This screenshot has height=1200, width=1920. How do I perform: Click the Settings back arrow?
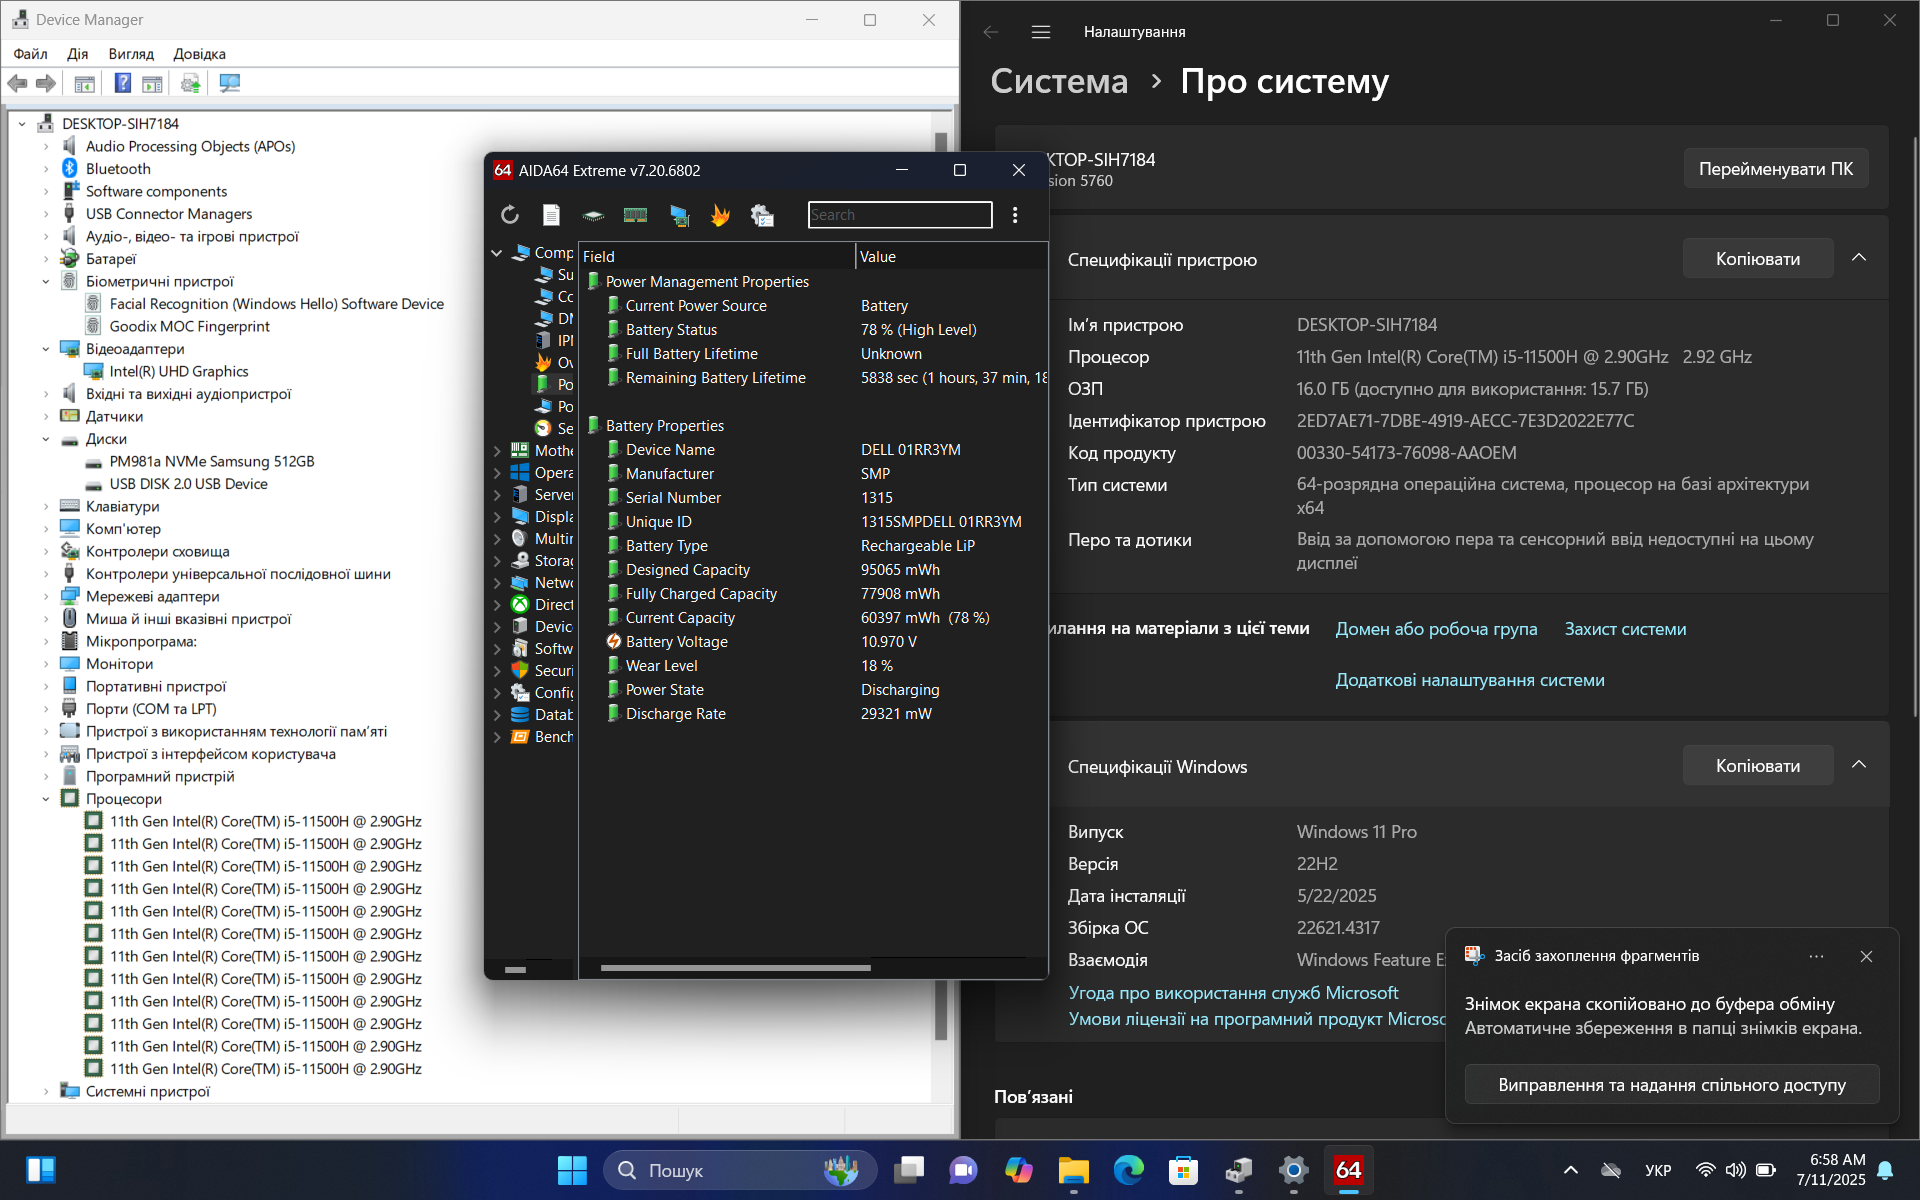tap(991, 32)
